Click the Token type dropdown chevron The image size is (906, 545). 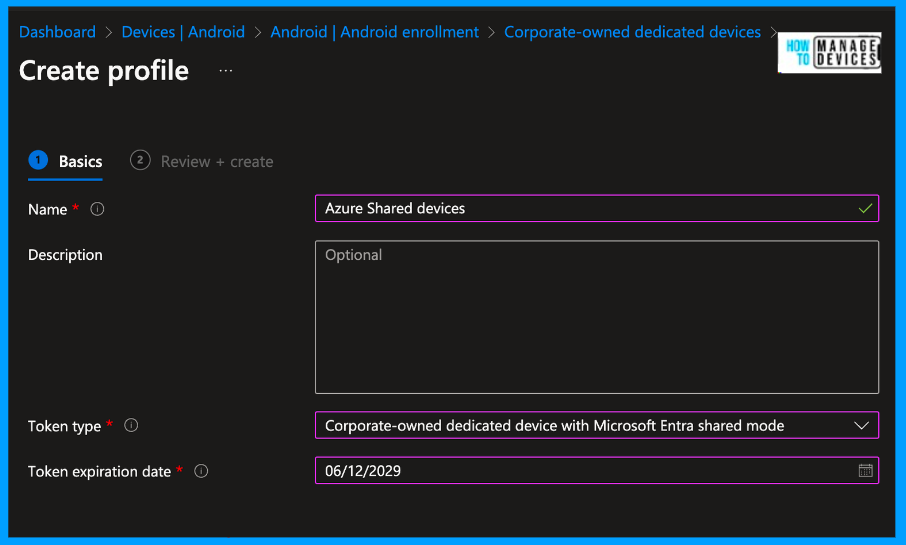(861, 425)
